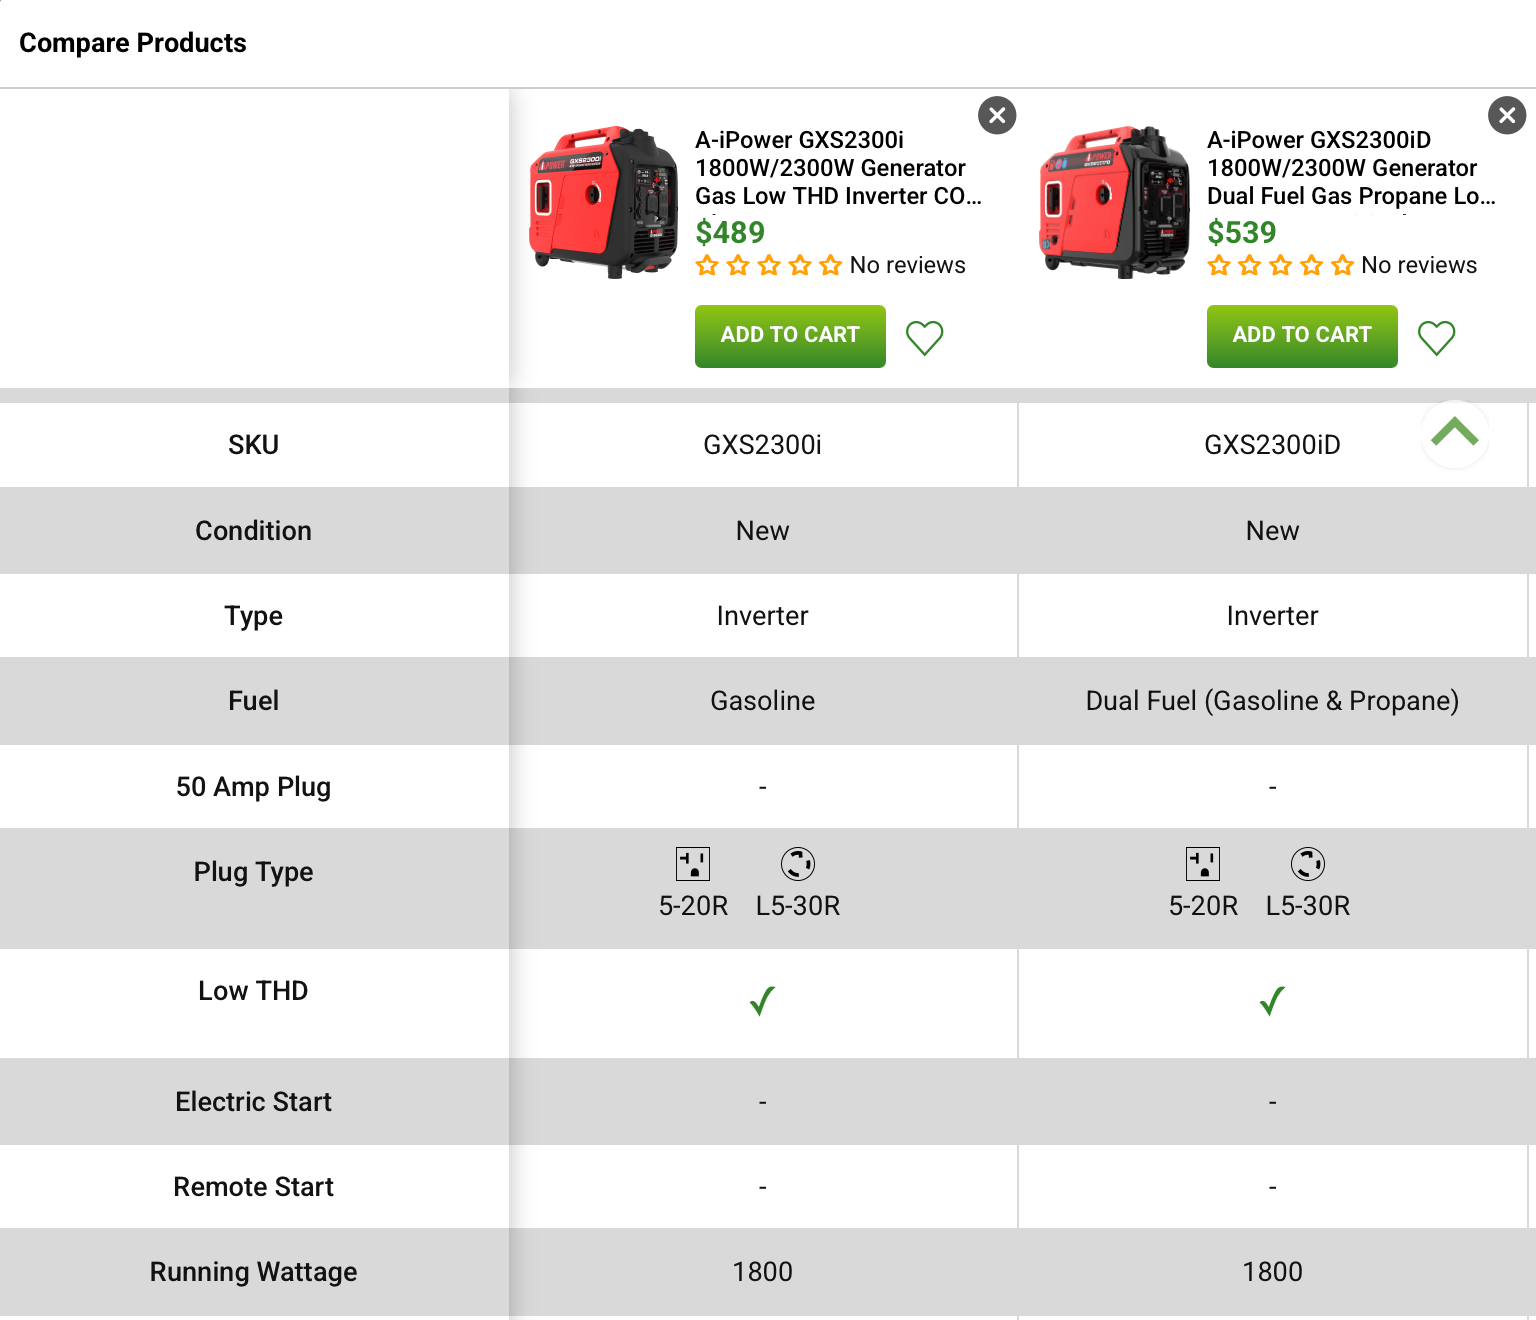This screenshot has height=1320, width=1536.
Task: Add GXS2300i to cart
Action: pos(789,336)
